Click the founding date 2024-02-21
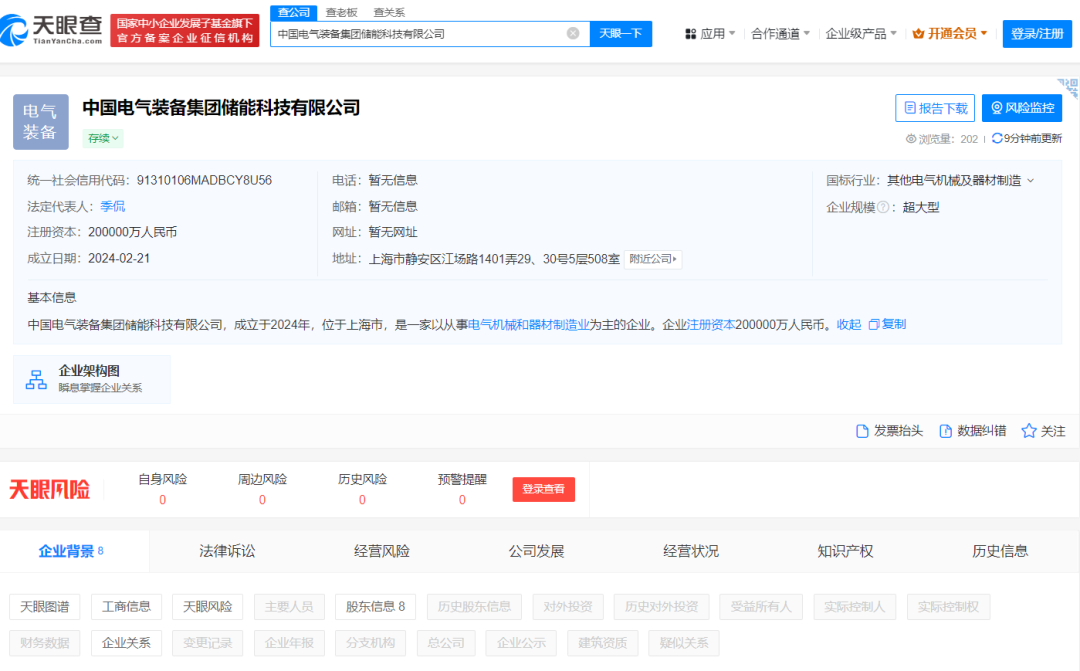1080x671 pixels. [x=119, y=259]
